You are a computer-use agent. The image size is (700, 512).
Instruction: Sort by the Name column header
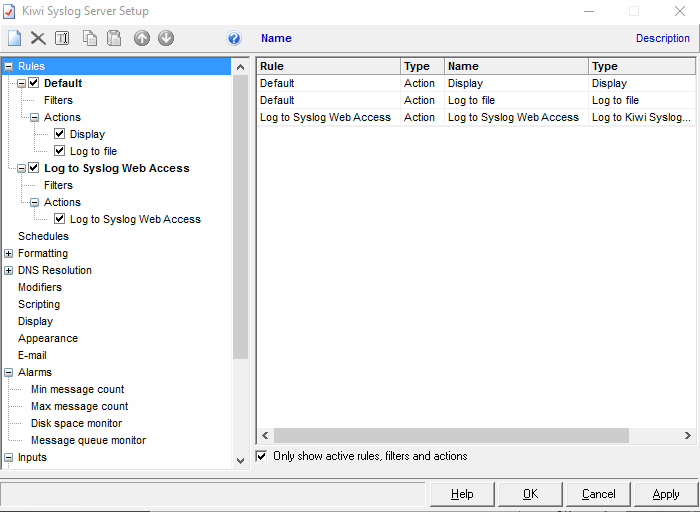(x=517, y=66)
